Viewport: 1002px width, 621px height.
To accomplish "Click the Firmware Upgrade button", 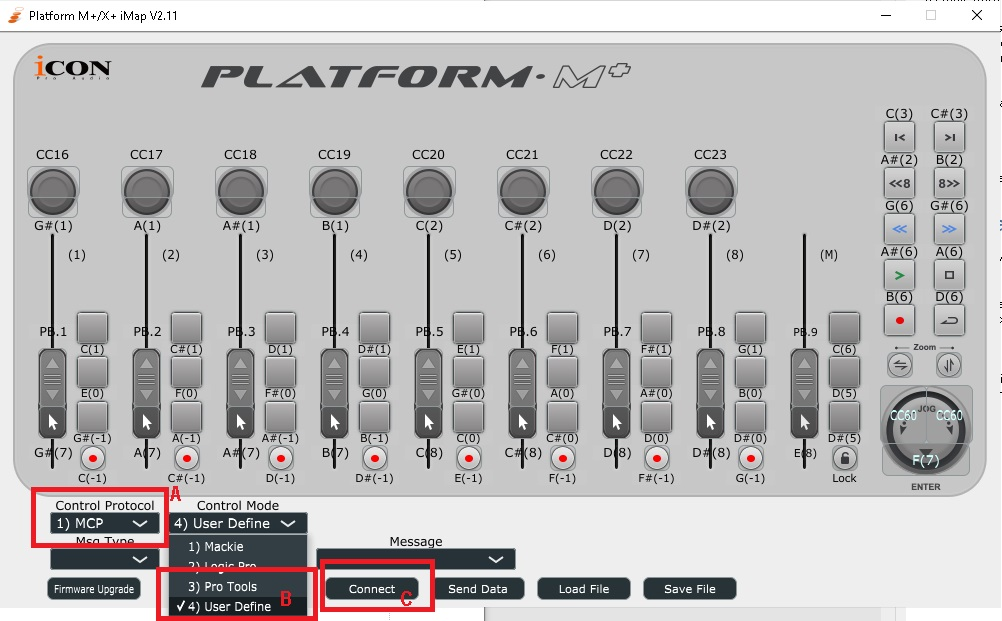I will [94, 589].
